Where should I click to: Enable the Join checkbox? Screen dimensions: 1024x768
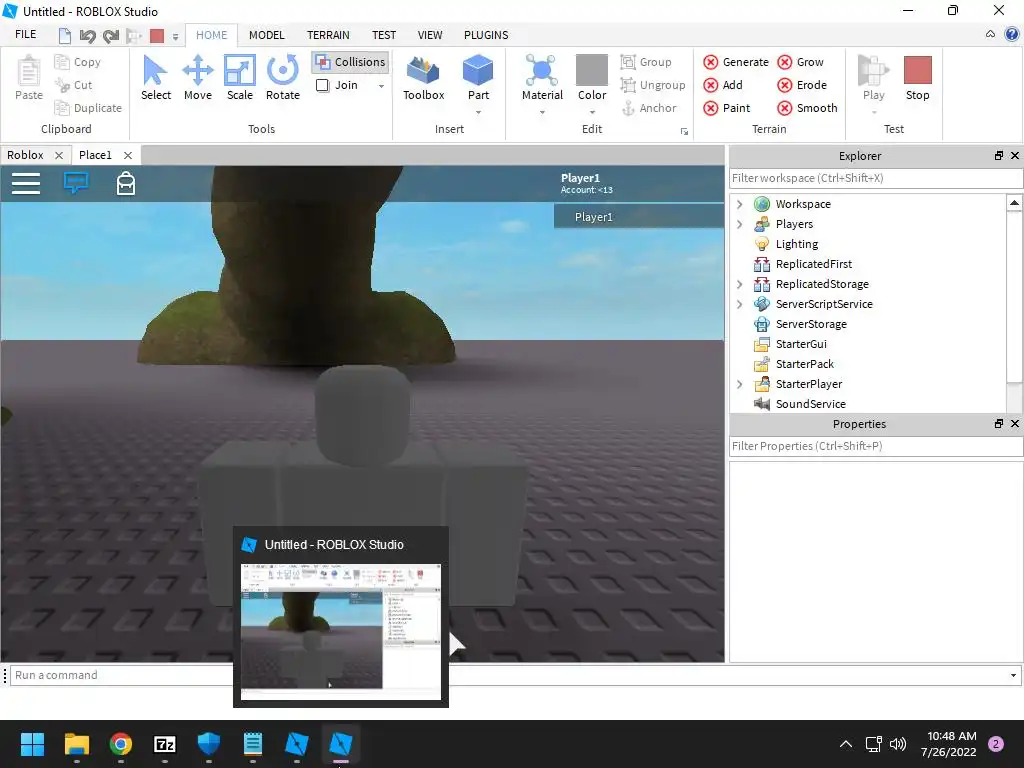[323, 85]
